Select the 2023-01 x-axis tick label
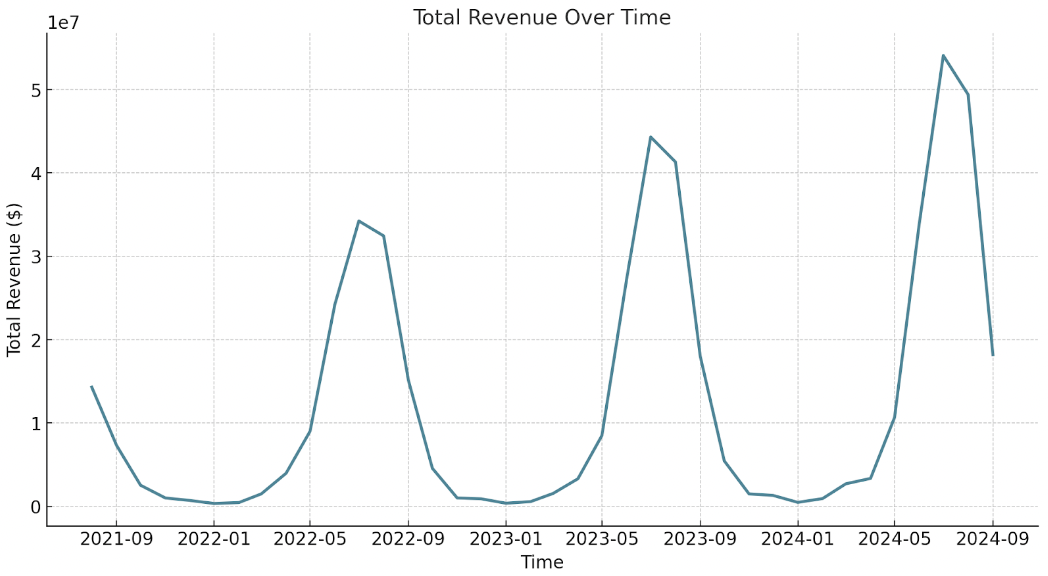The height and width of the screenshot is (576, 1048). point(505,540)
